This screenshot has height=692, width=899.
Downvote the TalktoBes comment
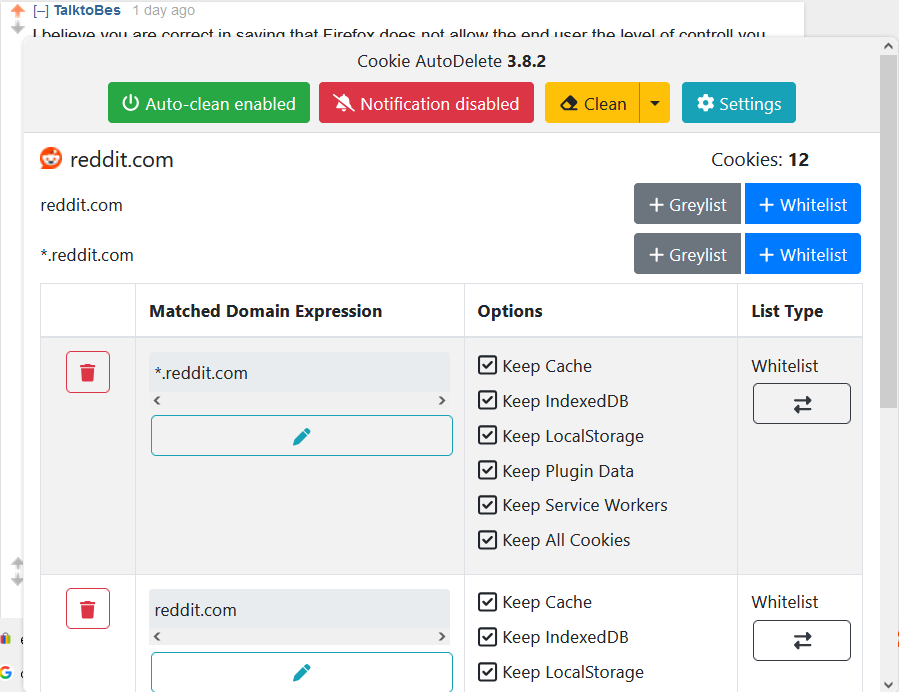18,27
